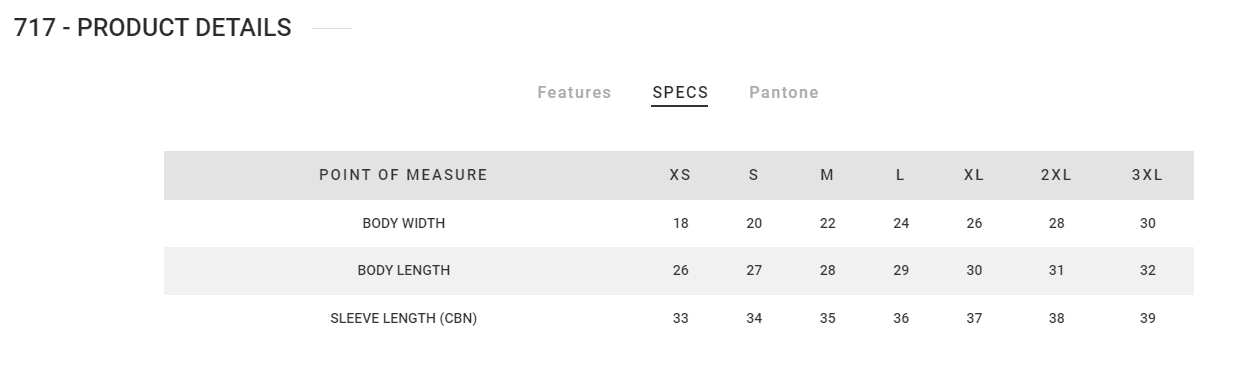Click sleeve length value 39 for 3XL
1256x374 pixels.
1148,319
